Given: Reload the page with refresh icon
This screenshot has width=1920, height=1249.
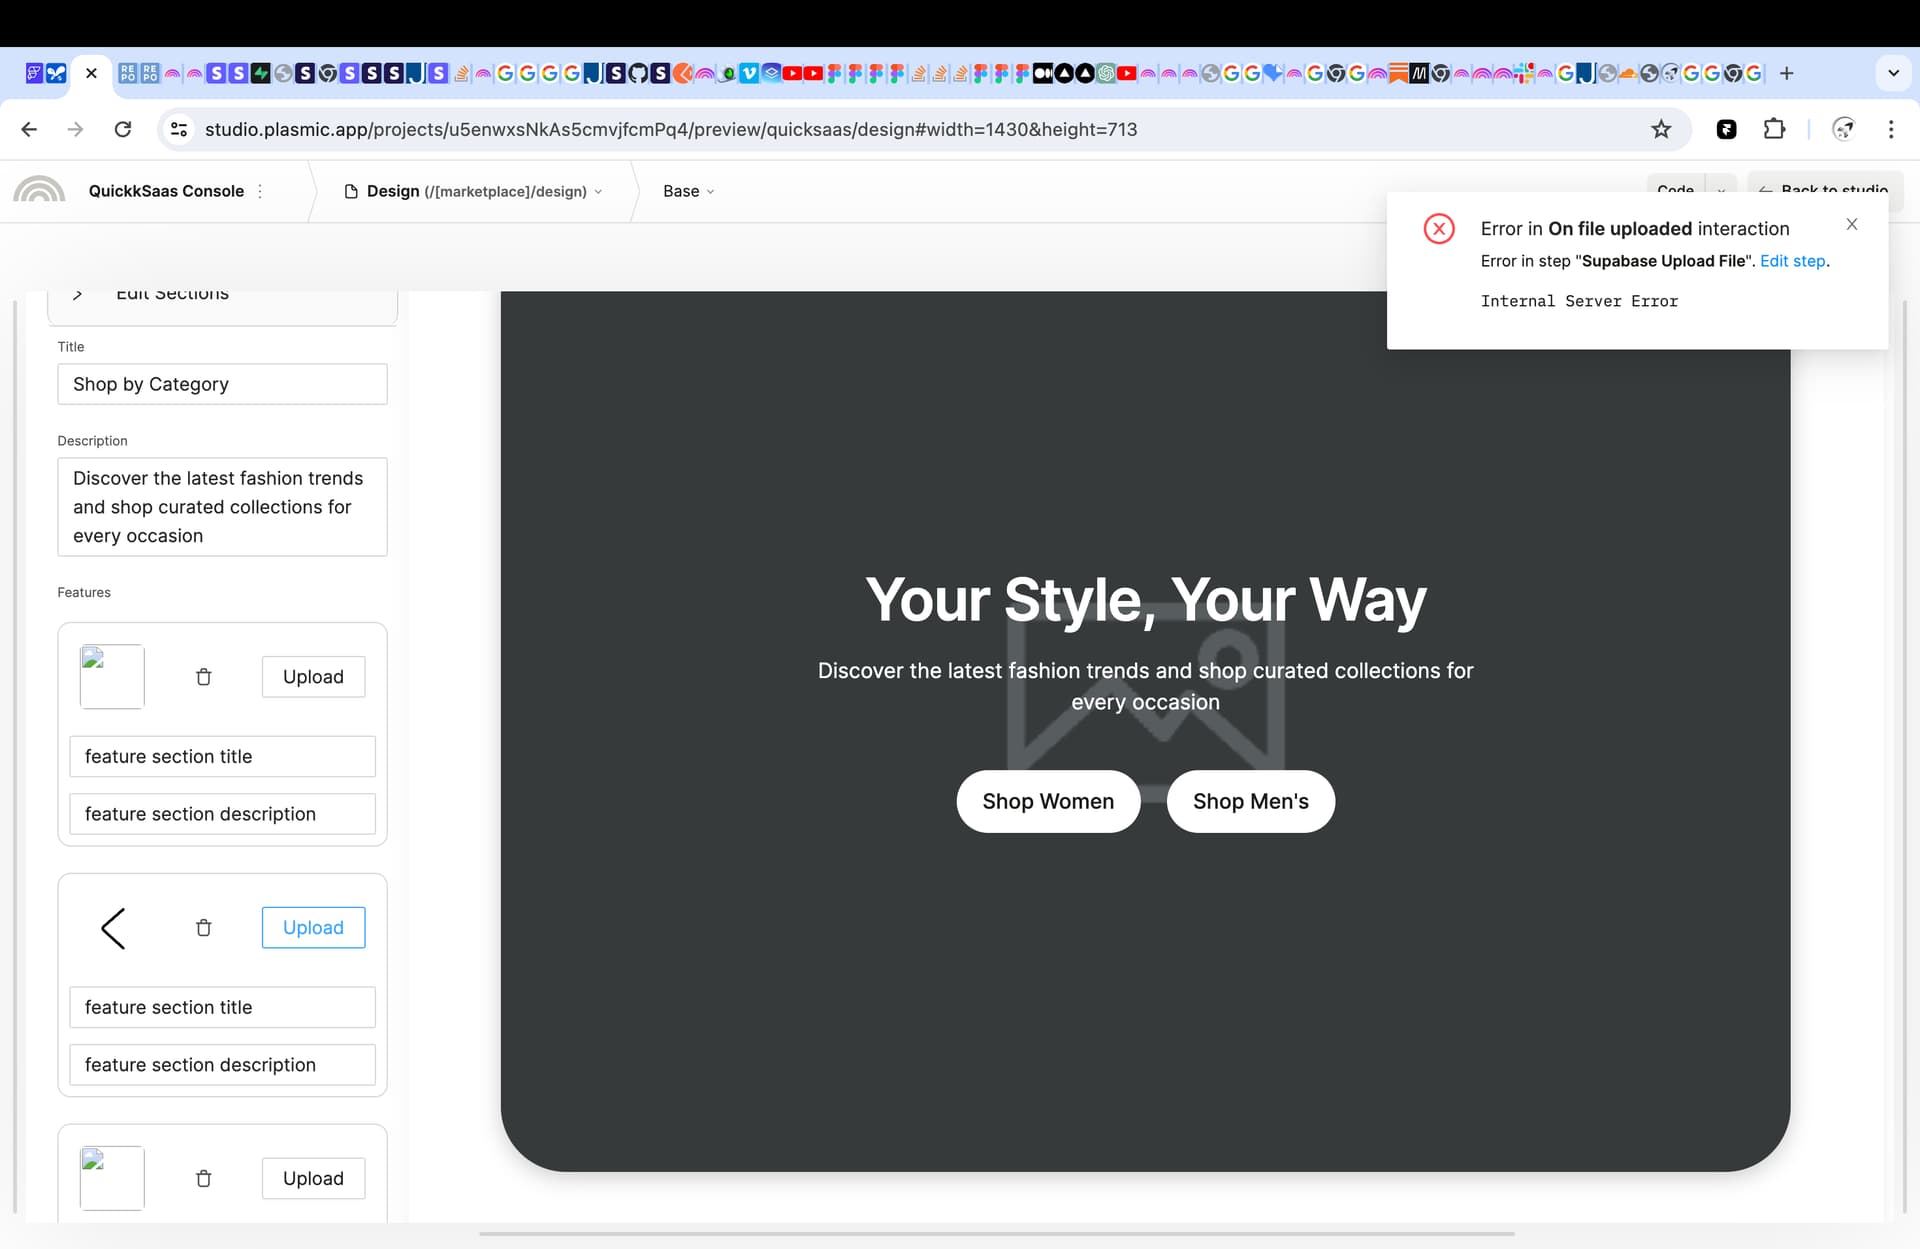Looking at the screenshot, I should [x=123, y=129].
